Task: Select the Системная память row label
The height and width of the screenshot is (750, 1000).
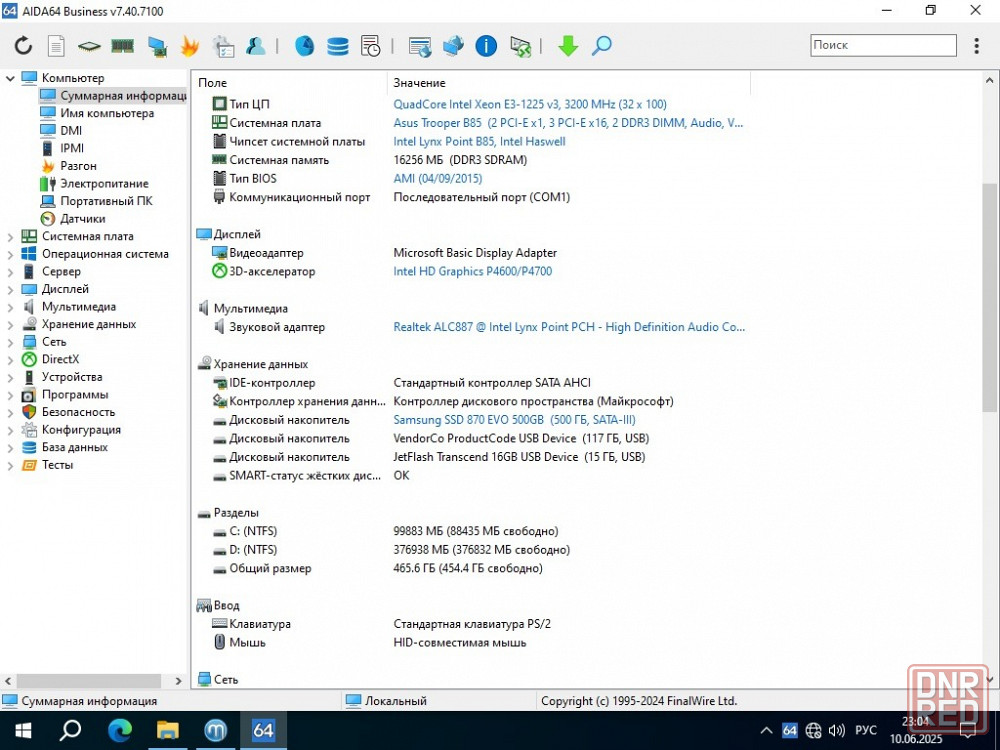Action: coord(279,160)
